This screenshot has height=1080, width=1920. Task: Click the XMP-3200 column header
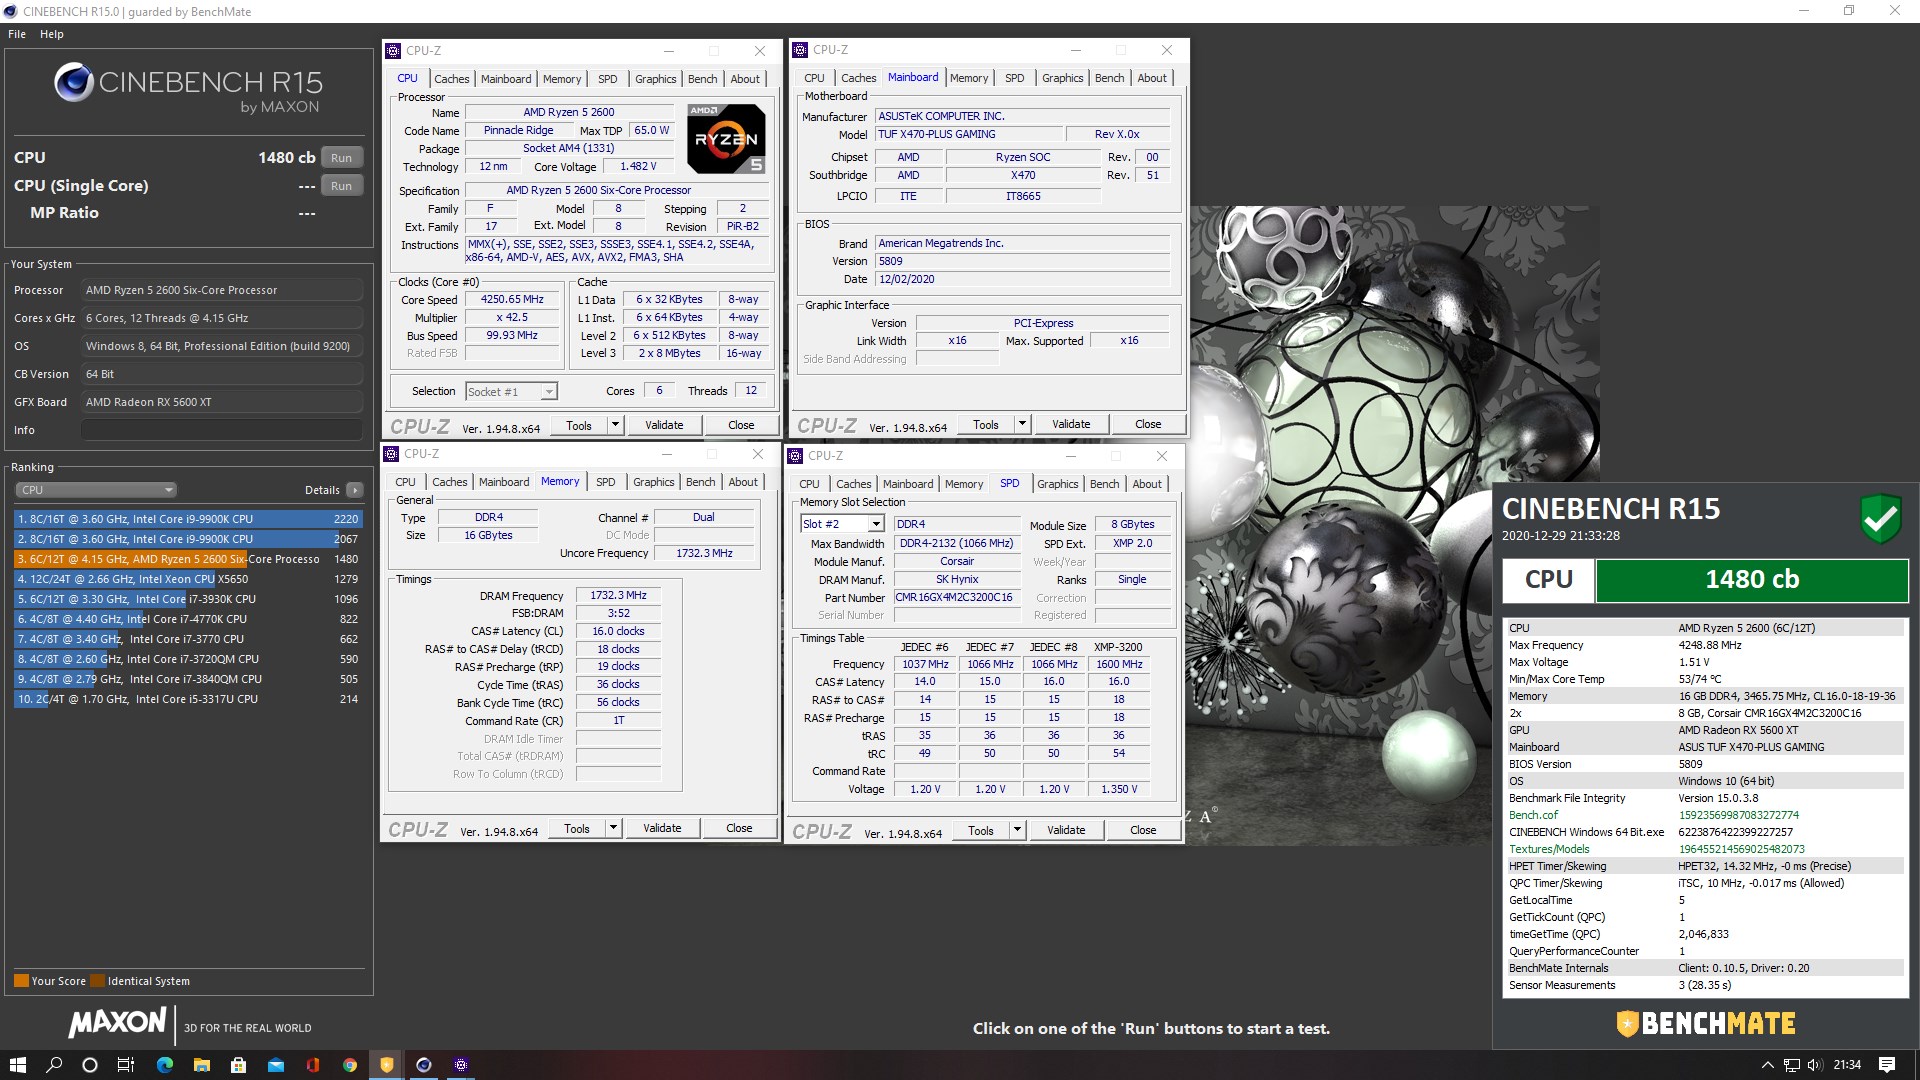point(1118,647)
